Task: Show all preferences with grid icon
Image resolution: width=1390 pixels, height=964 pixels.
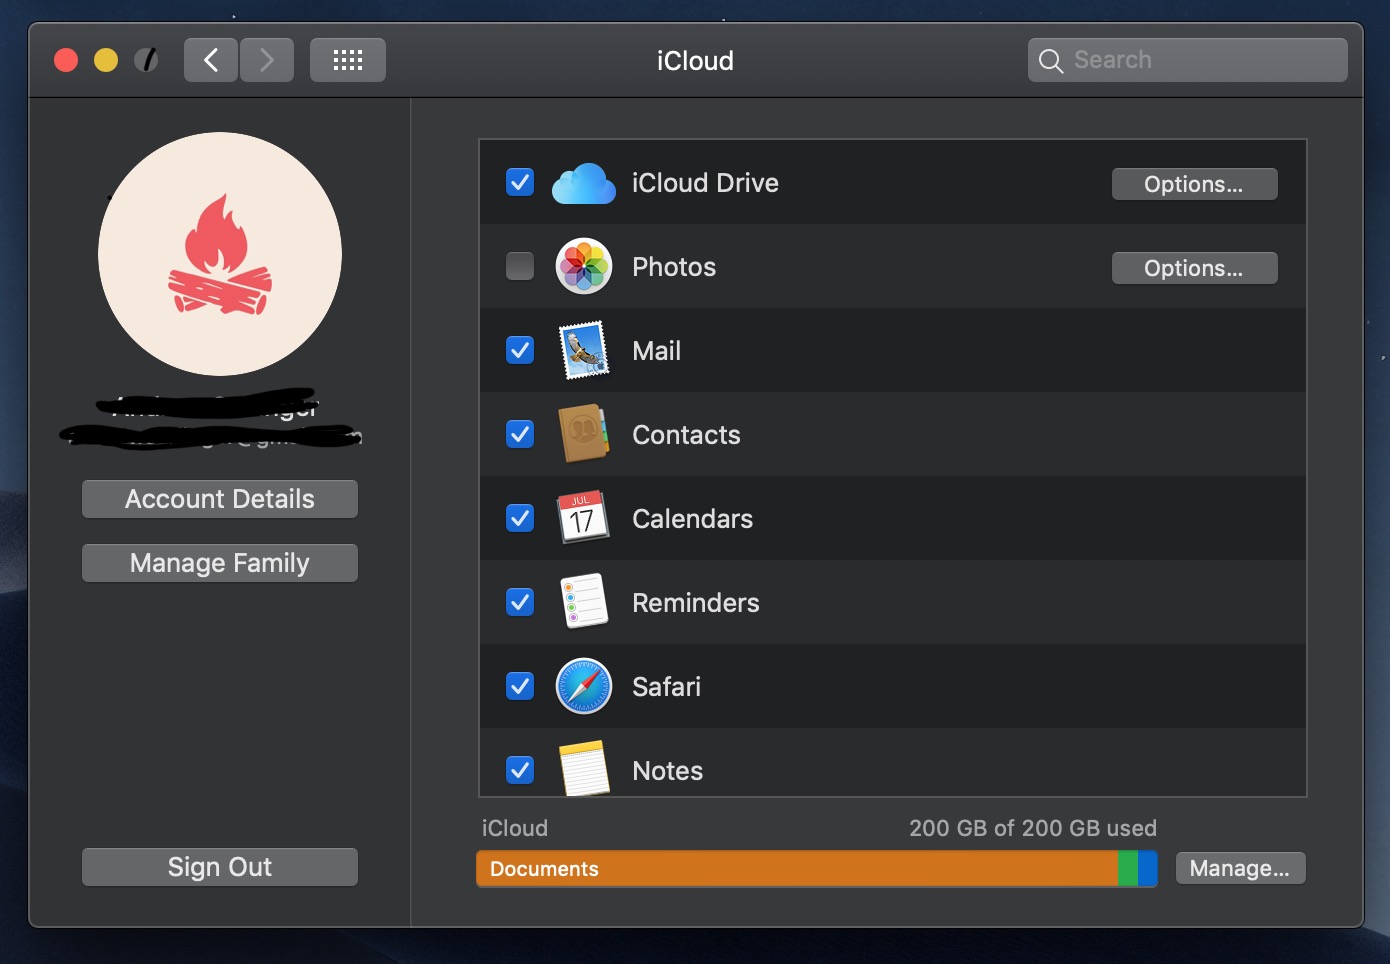Action: pyautogui.click(x=348, y=60)
